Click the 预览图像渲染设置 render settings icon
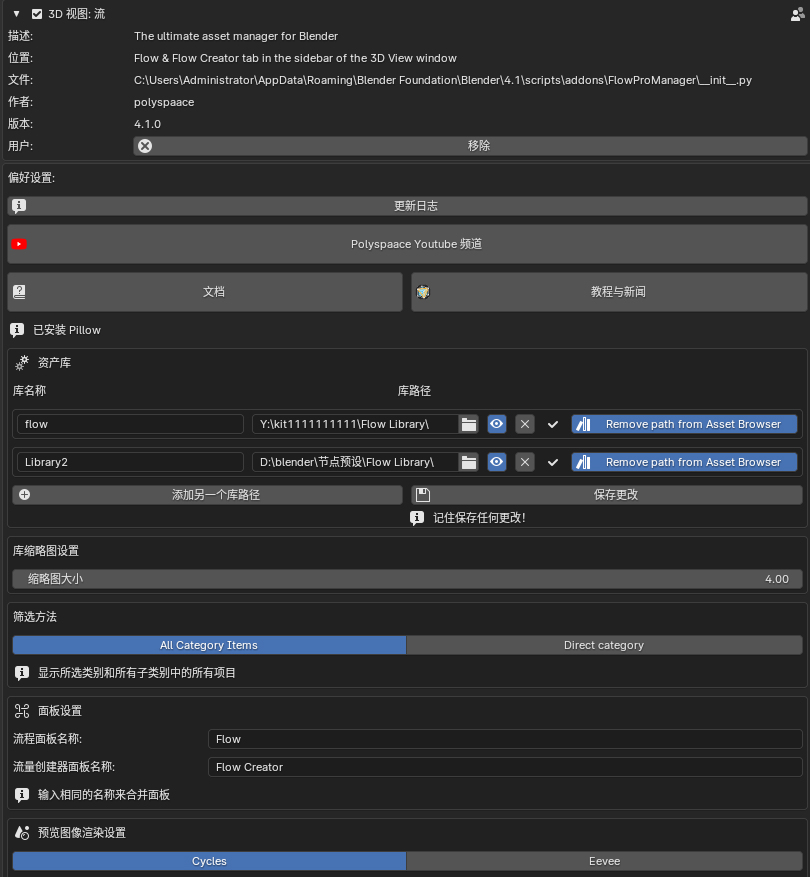Image resolution: width=810 pixels, height=877 pixels. click(x=22, y=833)
